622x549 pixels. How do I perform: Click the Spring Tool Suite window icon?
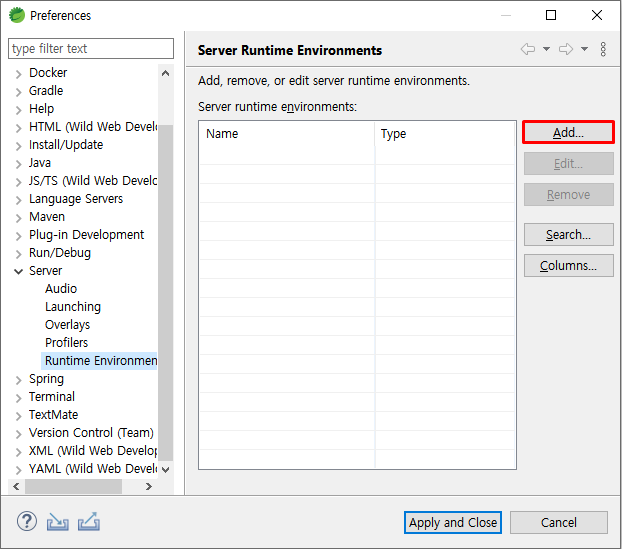[17, 15]
